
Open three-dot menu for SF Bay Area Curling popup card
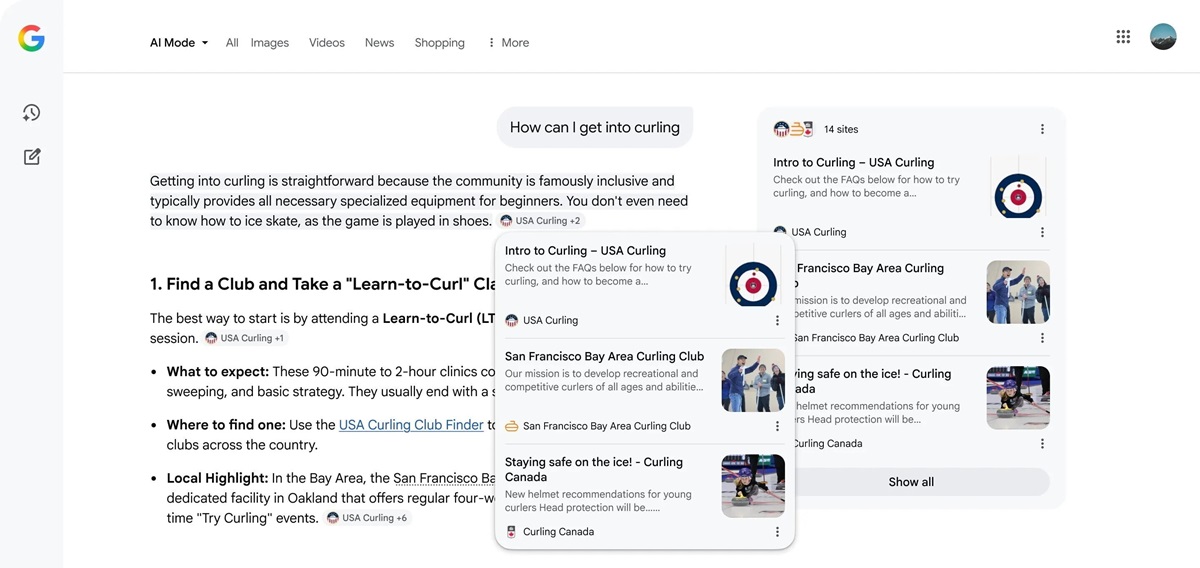tap(777, 426)
